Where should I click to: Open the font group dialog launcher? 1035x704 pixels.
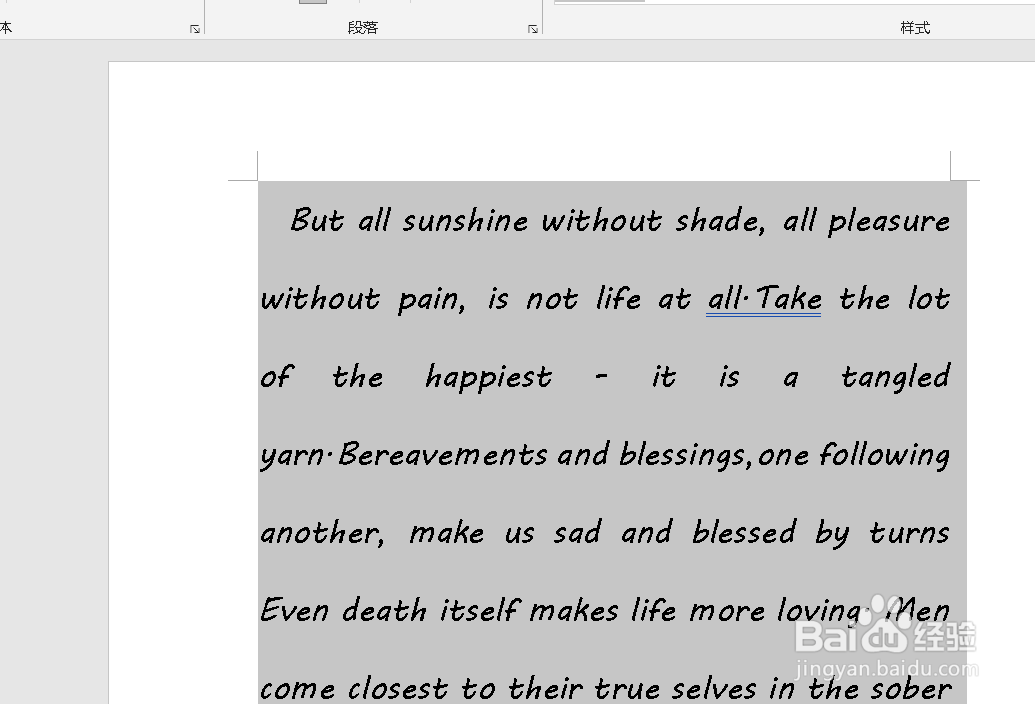click(x=195, y=29)
